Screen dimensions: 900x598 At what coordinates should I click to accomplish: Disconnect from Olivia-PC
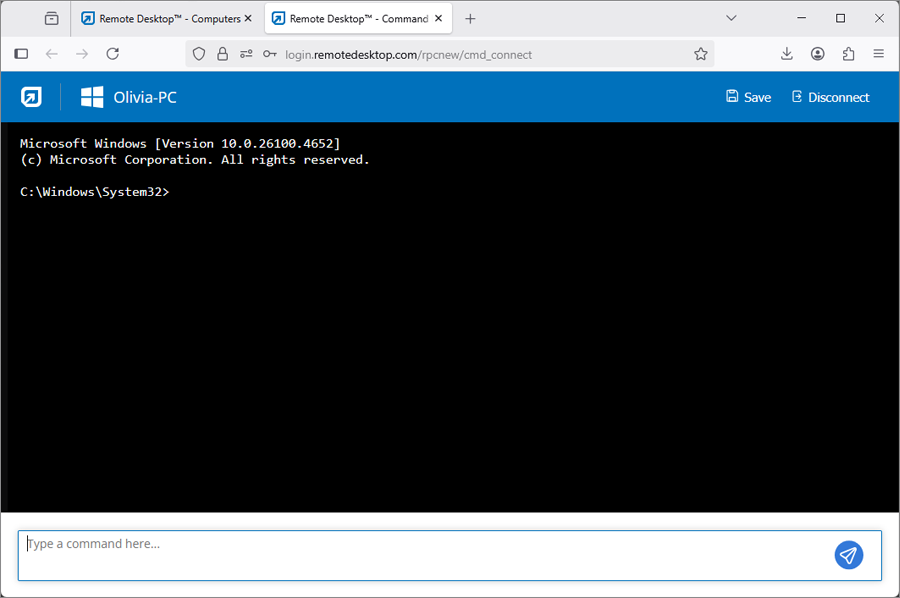[829, 97]
